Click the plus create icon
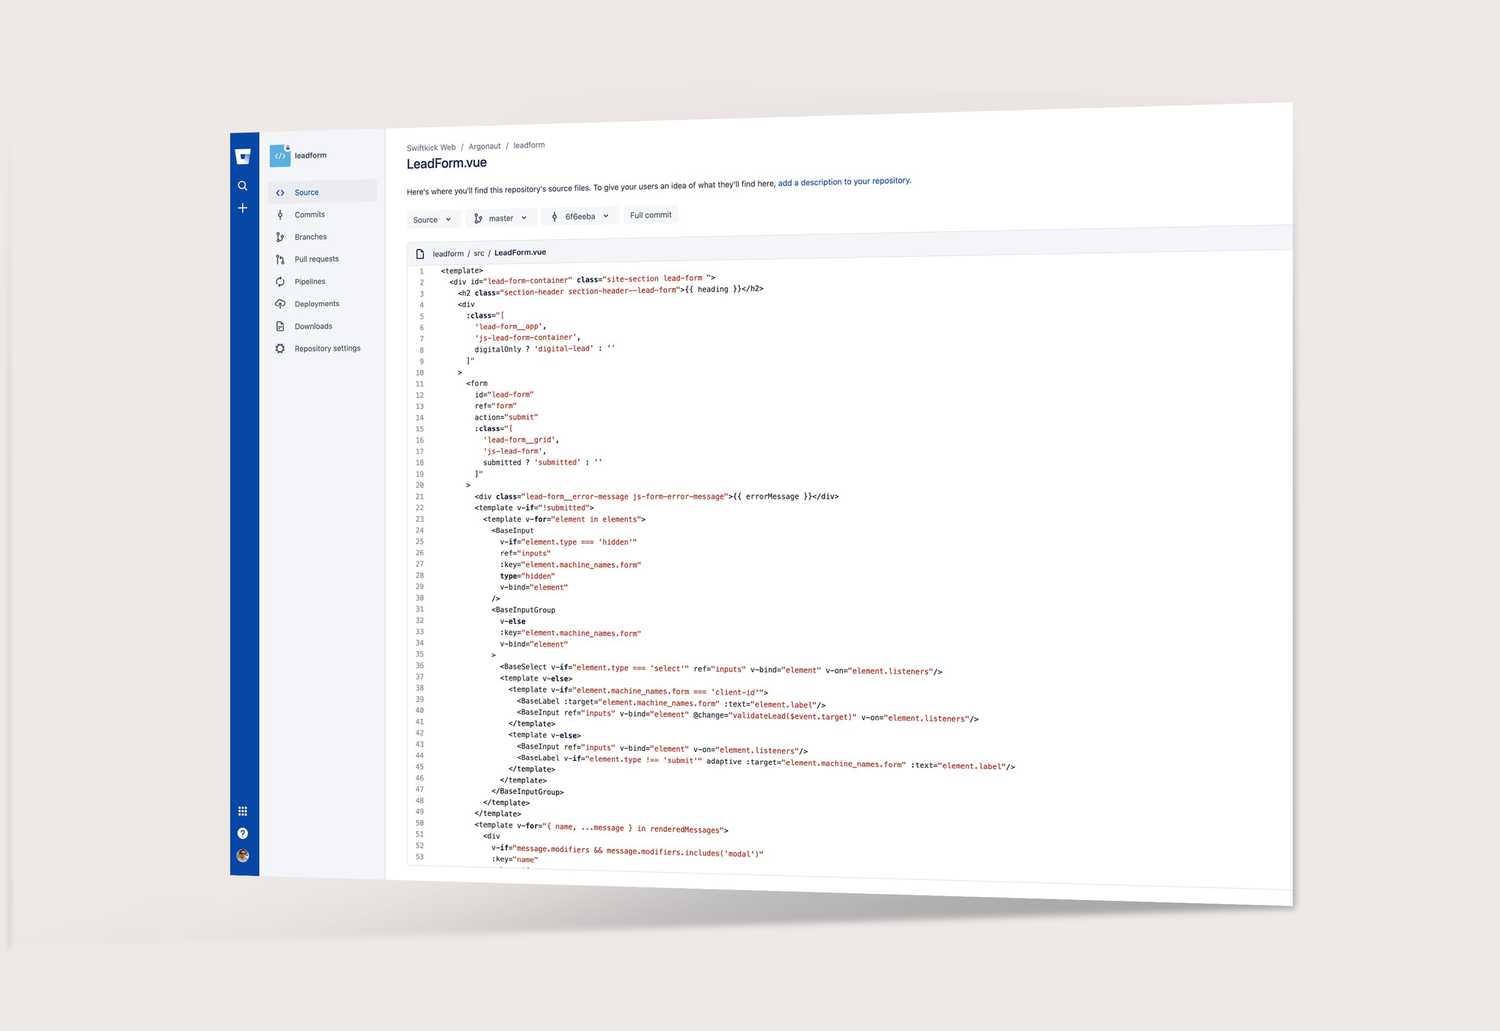 (242, 208)
